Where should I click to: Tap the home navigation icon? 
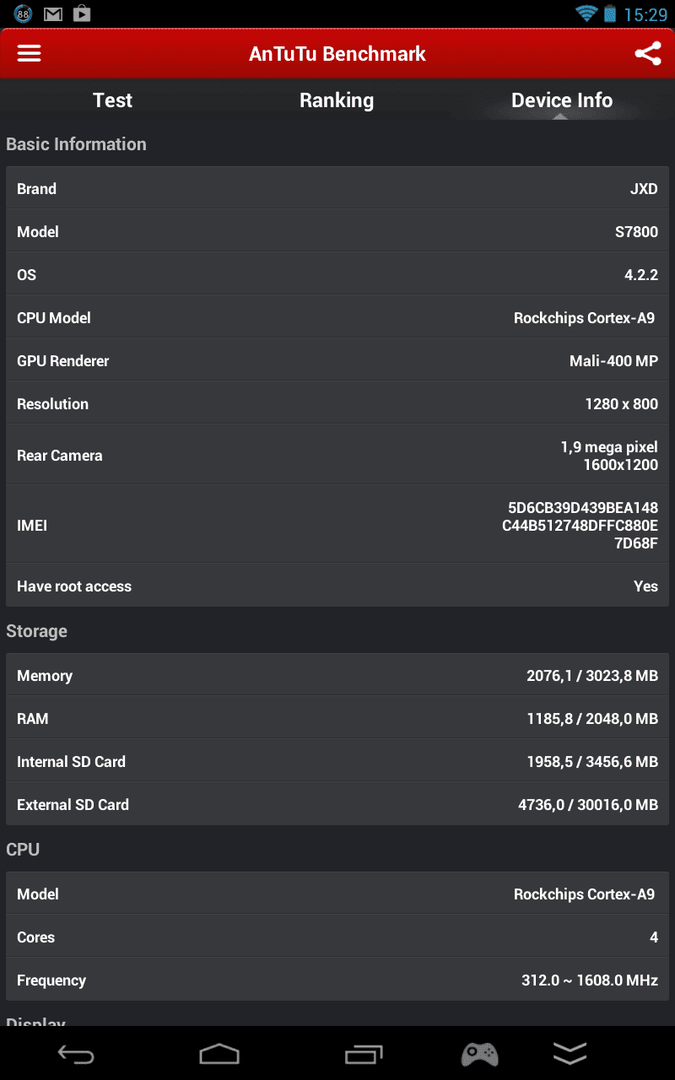[x=219, y=1054]
